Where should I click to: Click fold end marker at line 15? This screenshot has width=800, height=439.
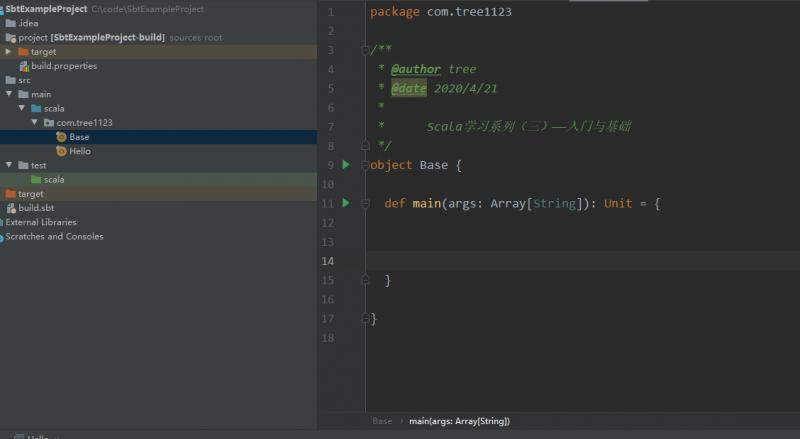tap(365, 280)
